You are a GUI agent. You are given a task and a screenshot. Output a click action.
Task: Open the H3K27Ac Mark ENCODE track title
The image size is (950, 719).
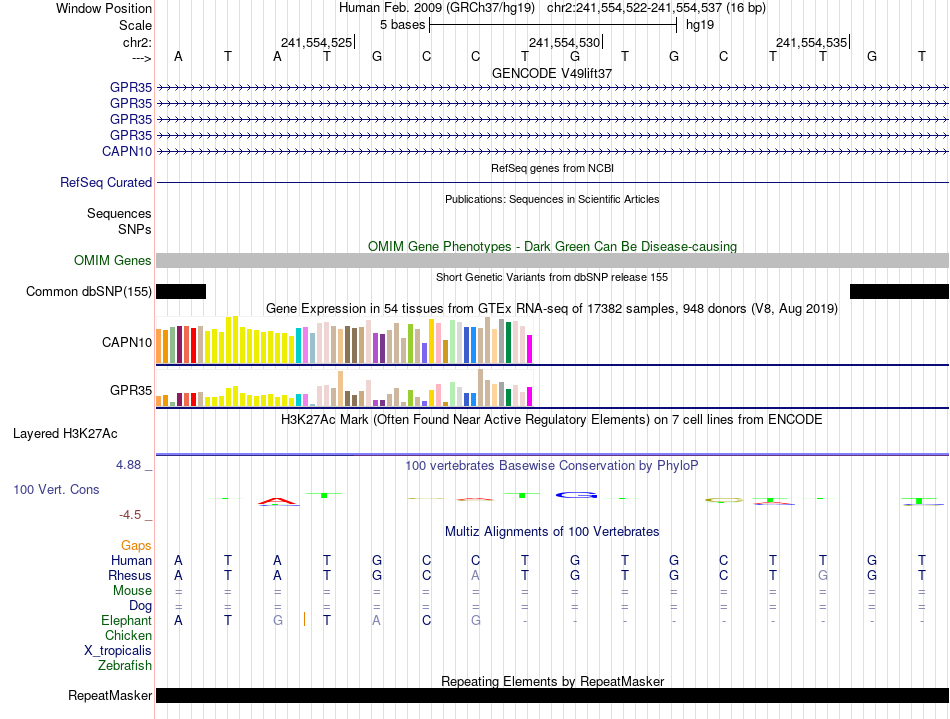(x=552, y=420)
